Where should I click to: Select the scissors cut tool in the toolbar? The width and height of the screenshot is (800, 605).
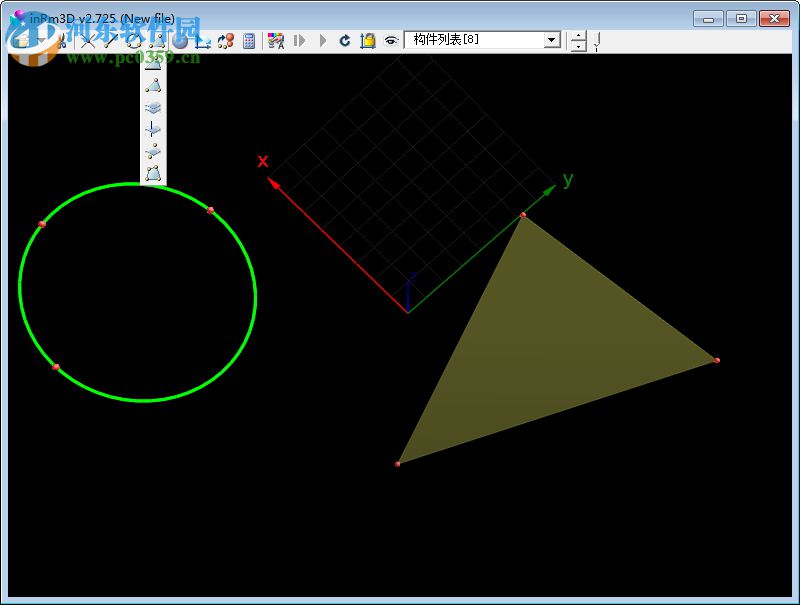(62, 42)
